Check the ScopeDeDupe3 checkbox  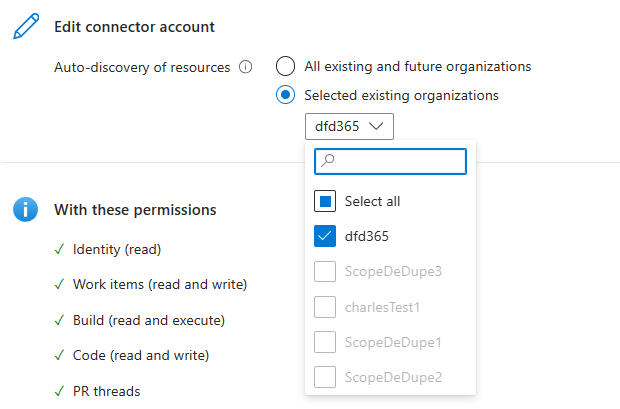click(325, 271)
